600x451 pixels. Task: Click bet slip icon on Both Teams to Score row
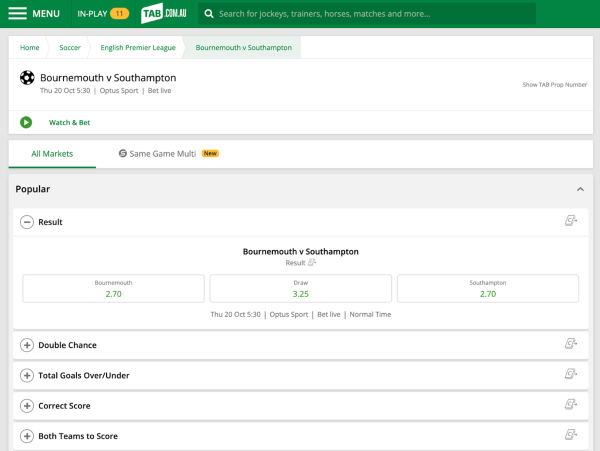571,435
